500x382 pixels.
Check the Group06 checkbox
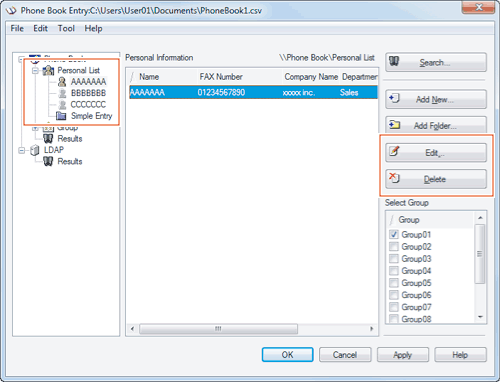(394, 295)
